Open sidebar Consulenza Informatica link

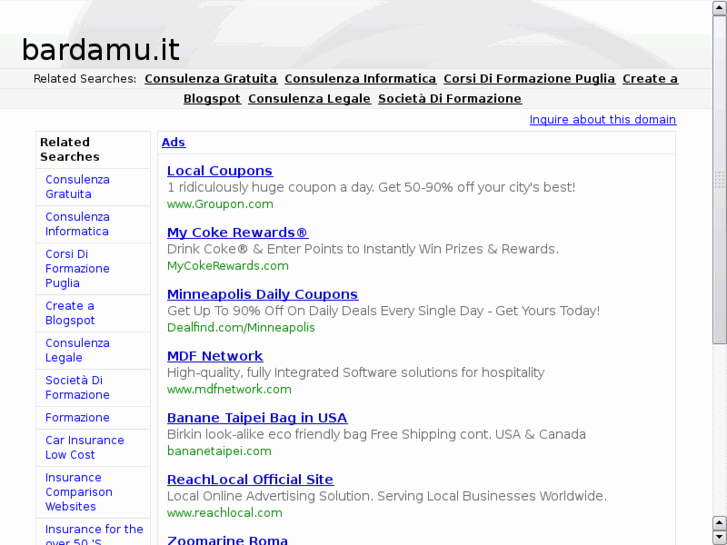[77, 224]
